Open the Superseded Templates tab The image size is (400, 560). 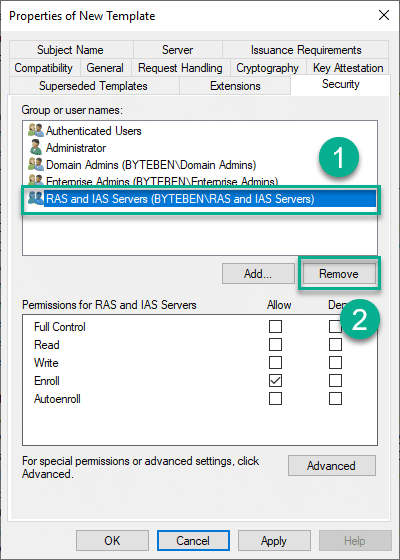(94, 86)
